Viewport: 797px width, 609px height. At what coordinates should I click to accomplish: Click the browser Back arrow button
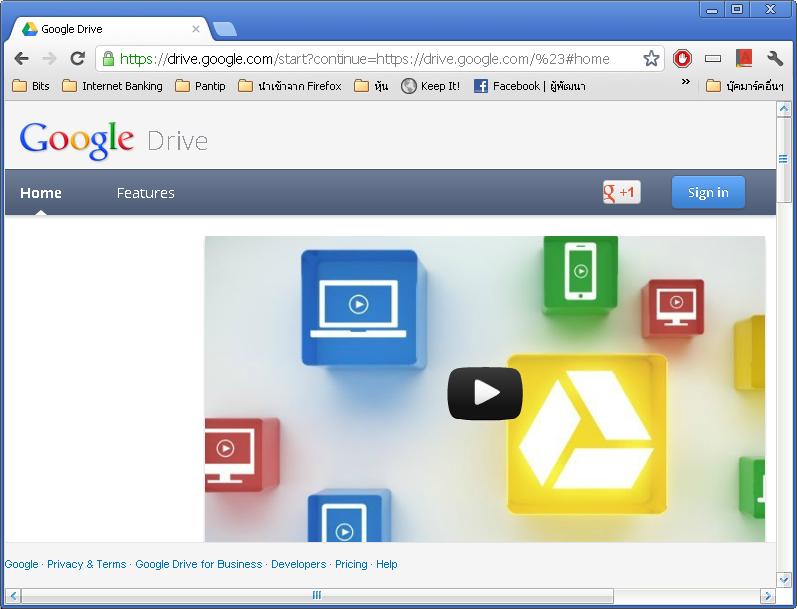[x=22, y=59]
